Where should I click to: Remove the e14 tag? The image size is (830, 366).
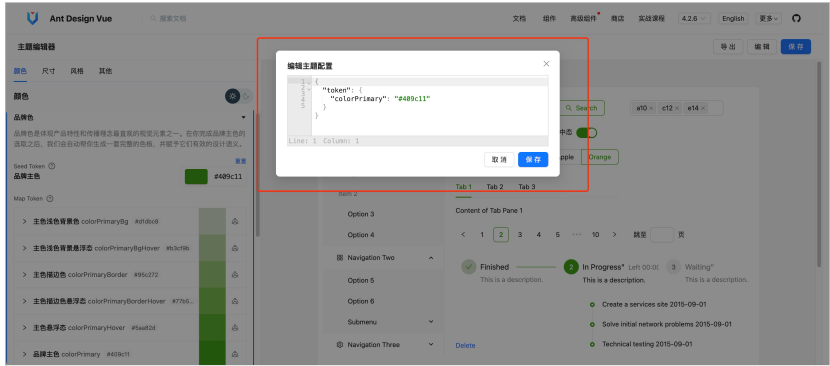(703, 108)
